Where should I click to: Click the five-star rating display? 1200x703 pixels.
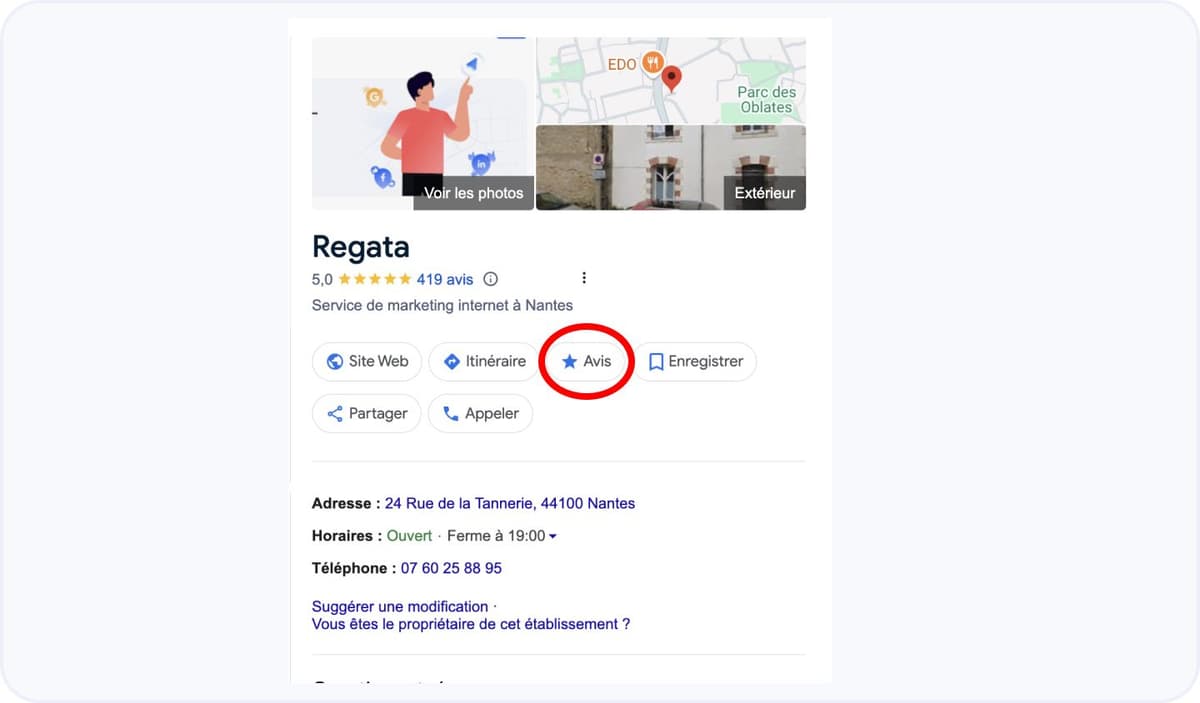374,279
